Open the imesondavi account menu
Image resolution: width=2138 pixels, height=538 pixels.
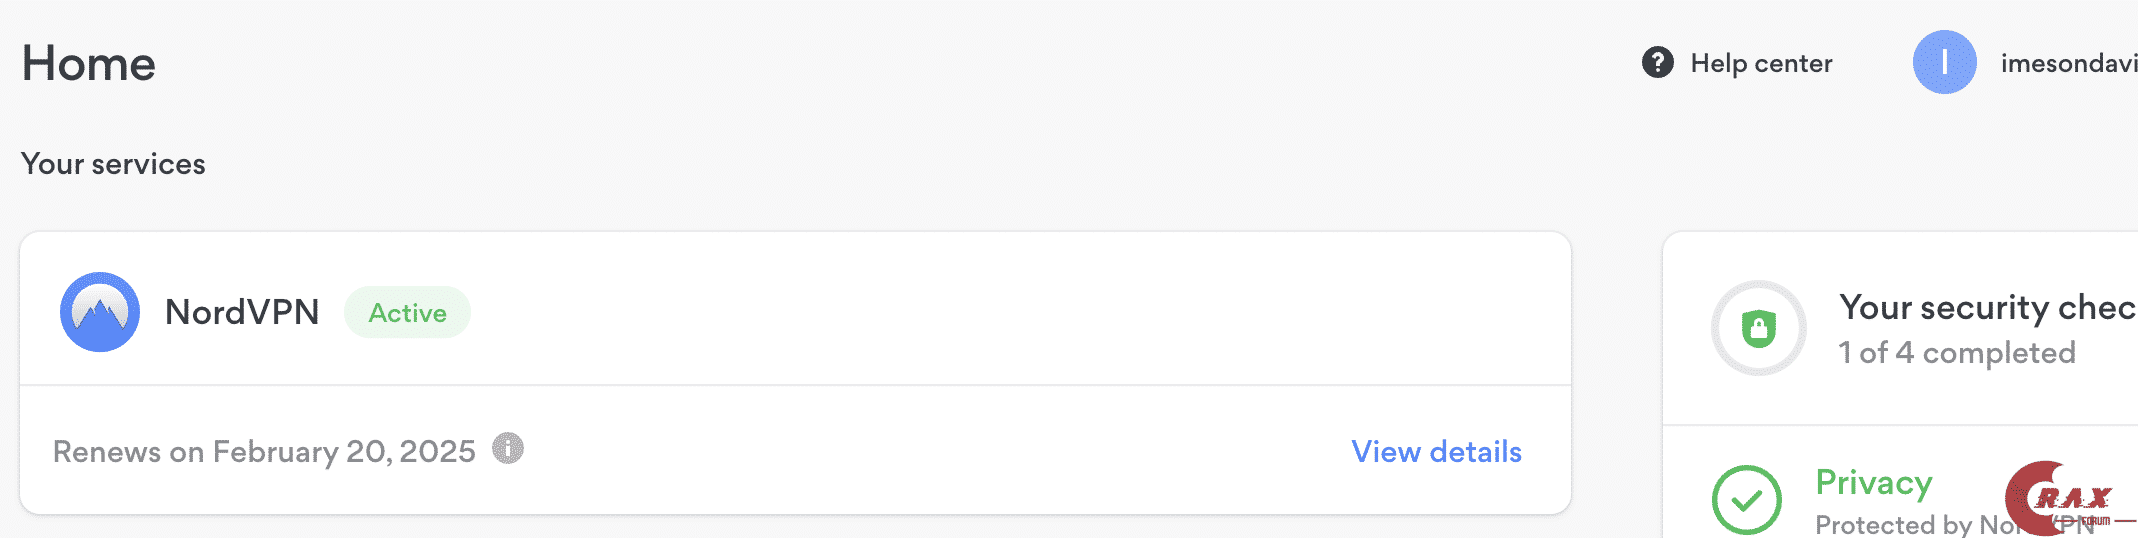[x=2068, y=64]
